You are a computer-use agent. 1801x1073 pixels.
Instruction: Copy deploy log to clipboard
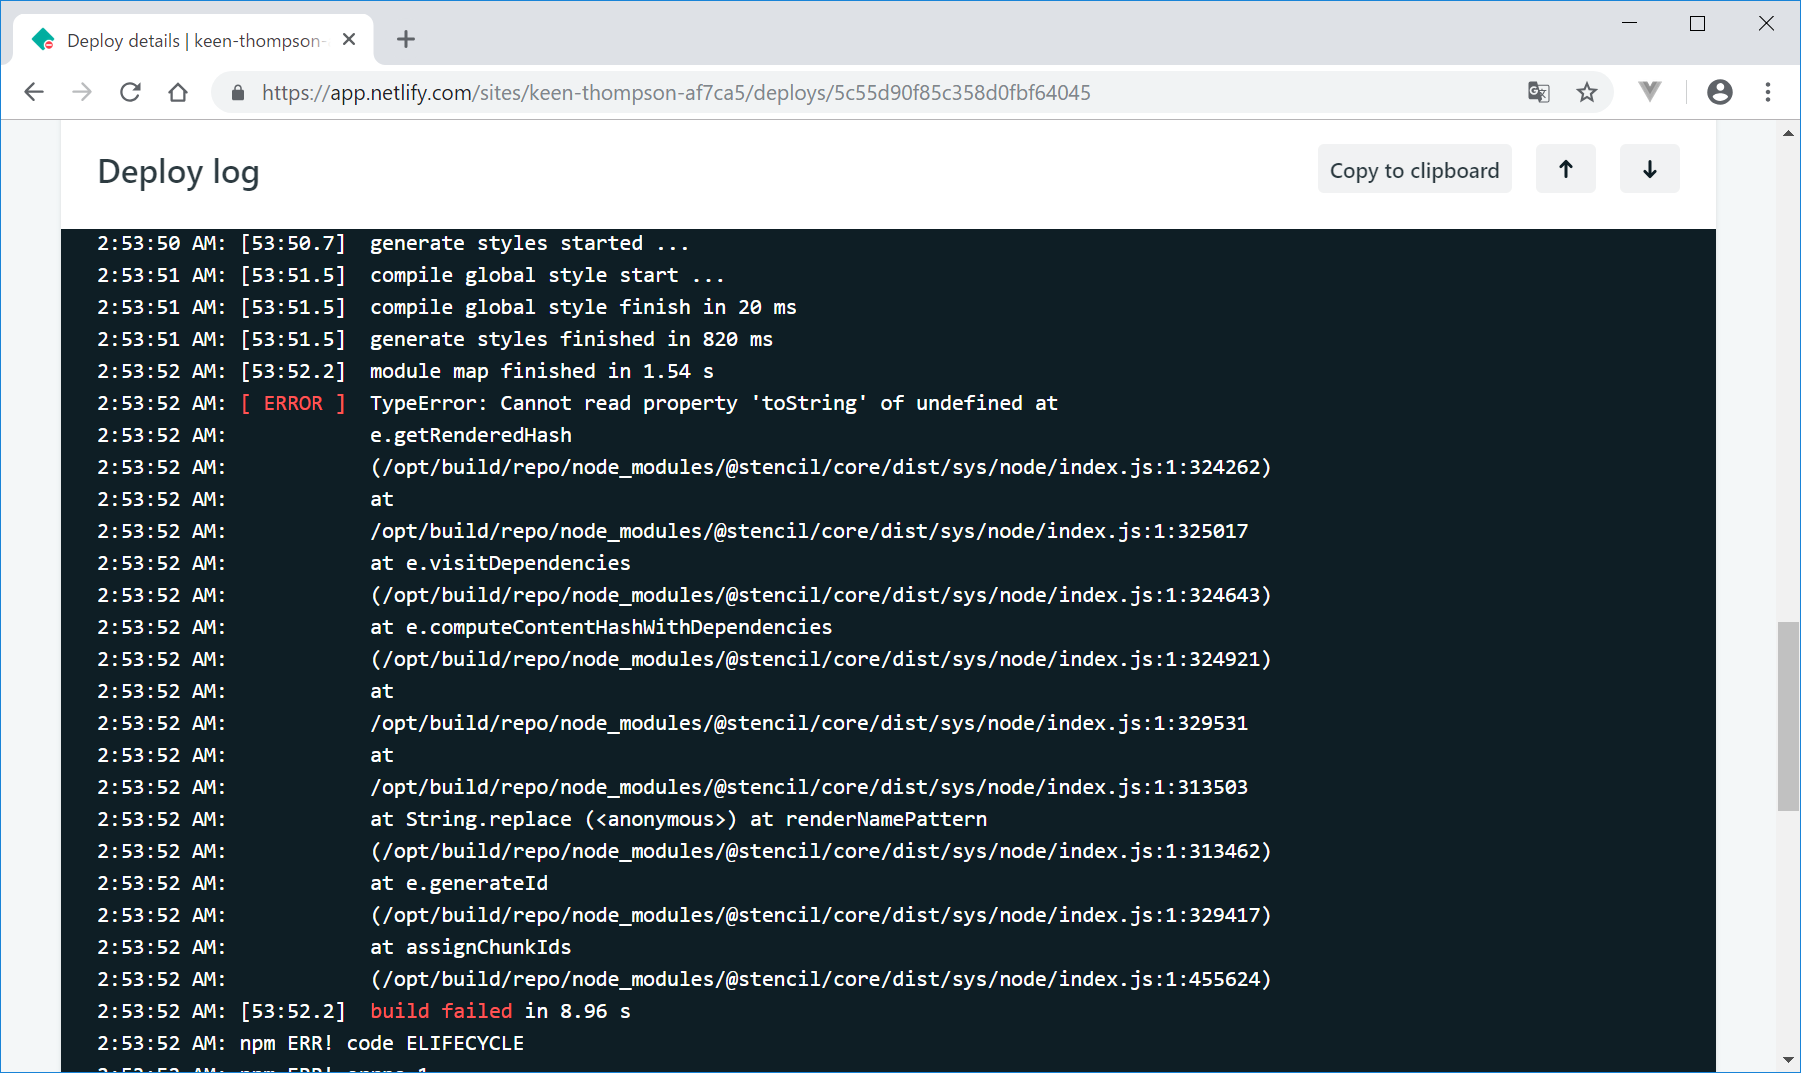click(x=1414, y=170)
